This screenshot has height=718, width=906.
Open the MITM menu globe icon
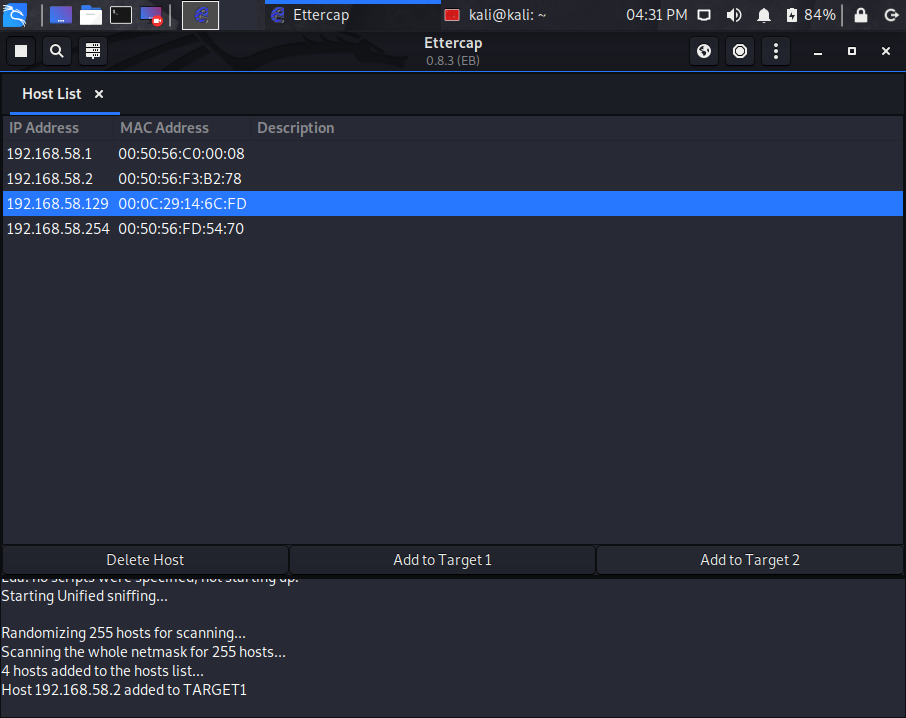[704, 51]
